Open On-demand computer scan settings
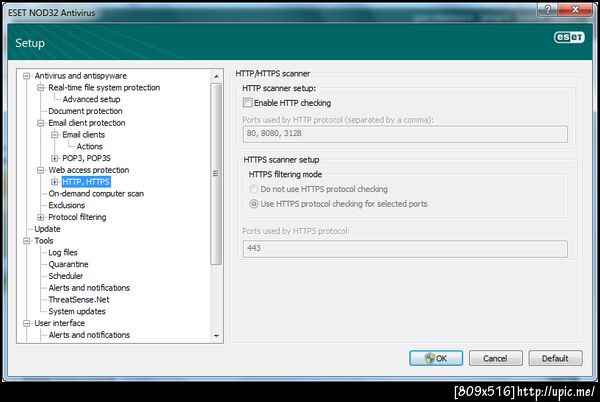This screenshot has width=600, height=402. tap(96, 194)
